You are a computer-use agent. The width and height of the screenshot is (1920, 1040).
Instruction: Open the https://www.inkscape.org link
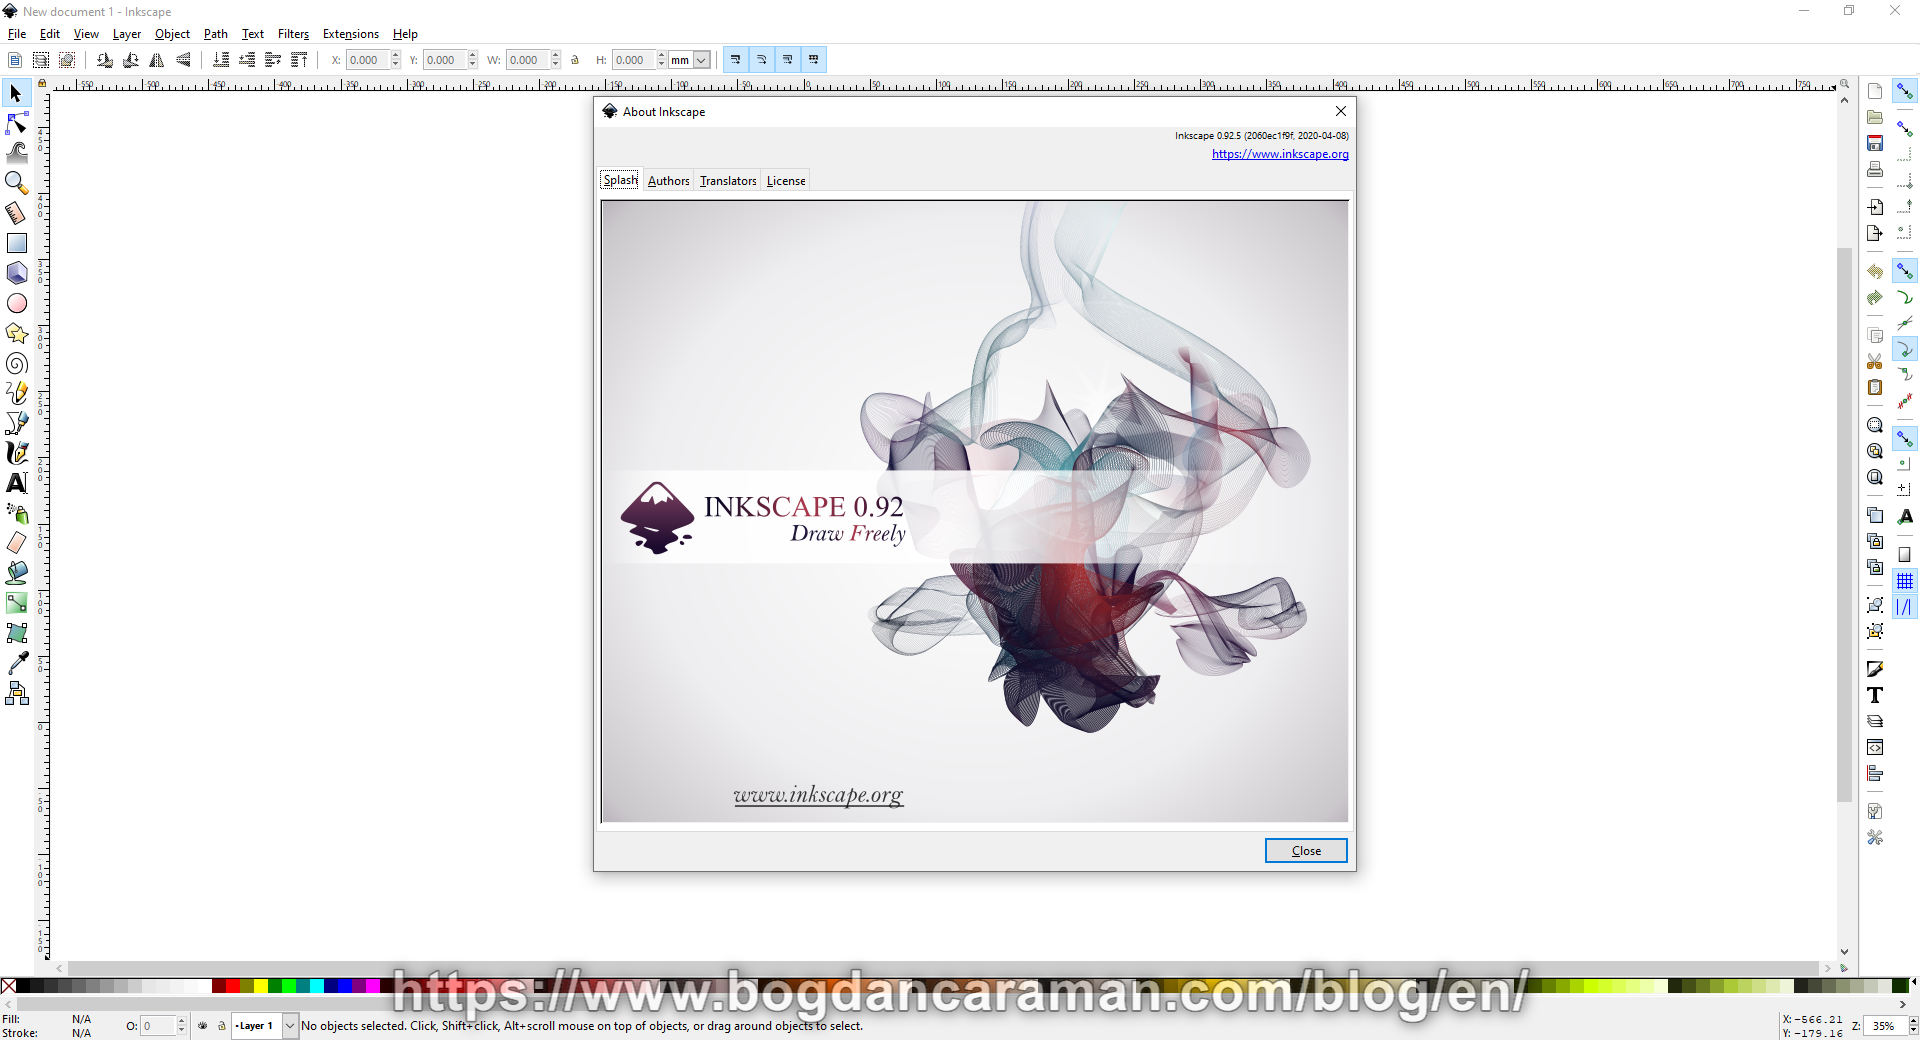(1280, 154)
